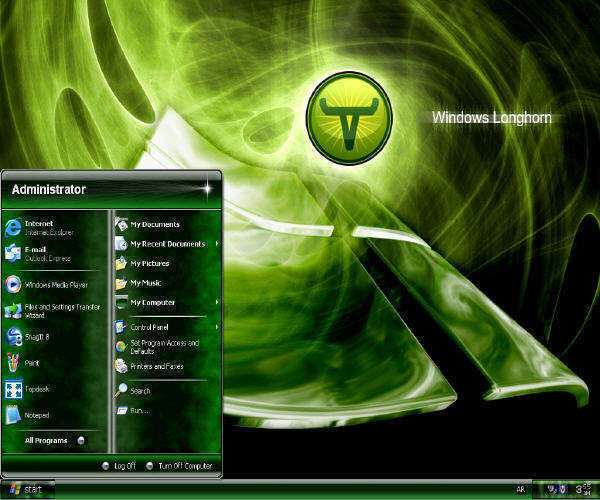Select Search menu entry

coord(166,391)
